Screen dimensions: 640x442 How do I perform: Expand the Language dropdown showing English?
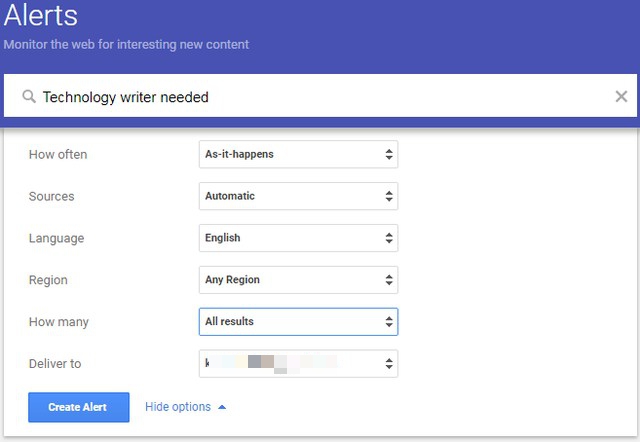[x=298, y=238]
